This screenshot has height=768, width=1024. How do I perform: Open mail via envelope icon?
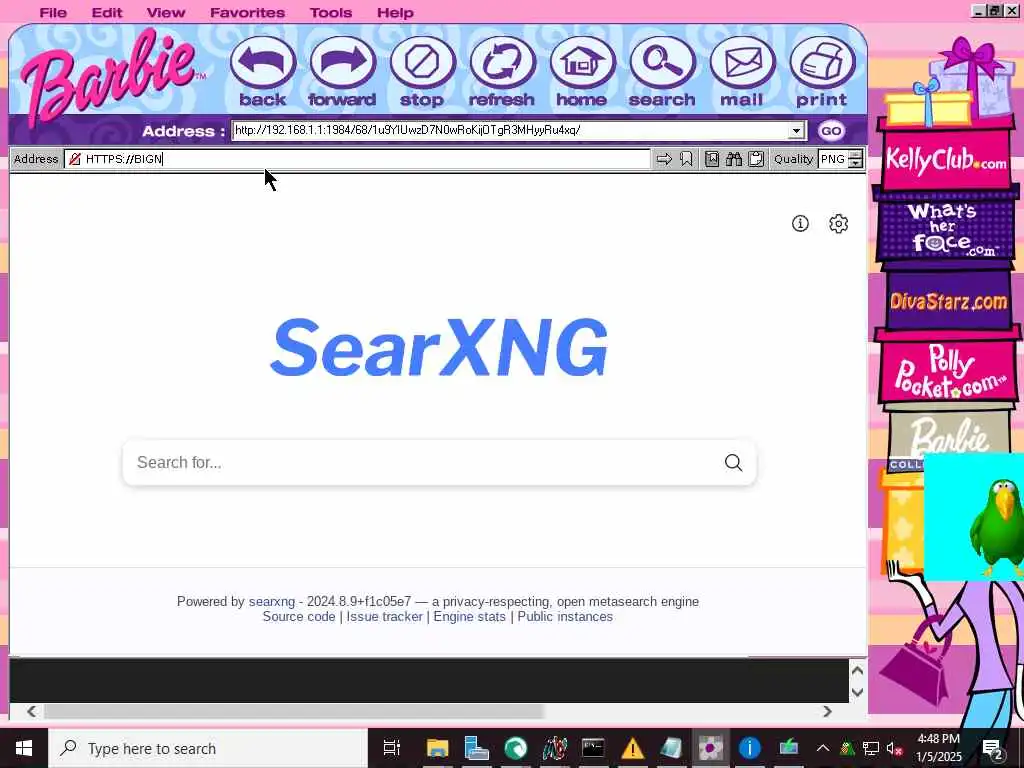(742, 72)
